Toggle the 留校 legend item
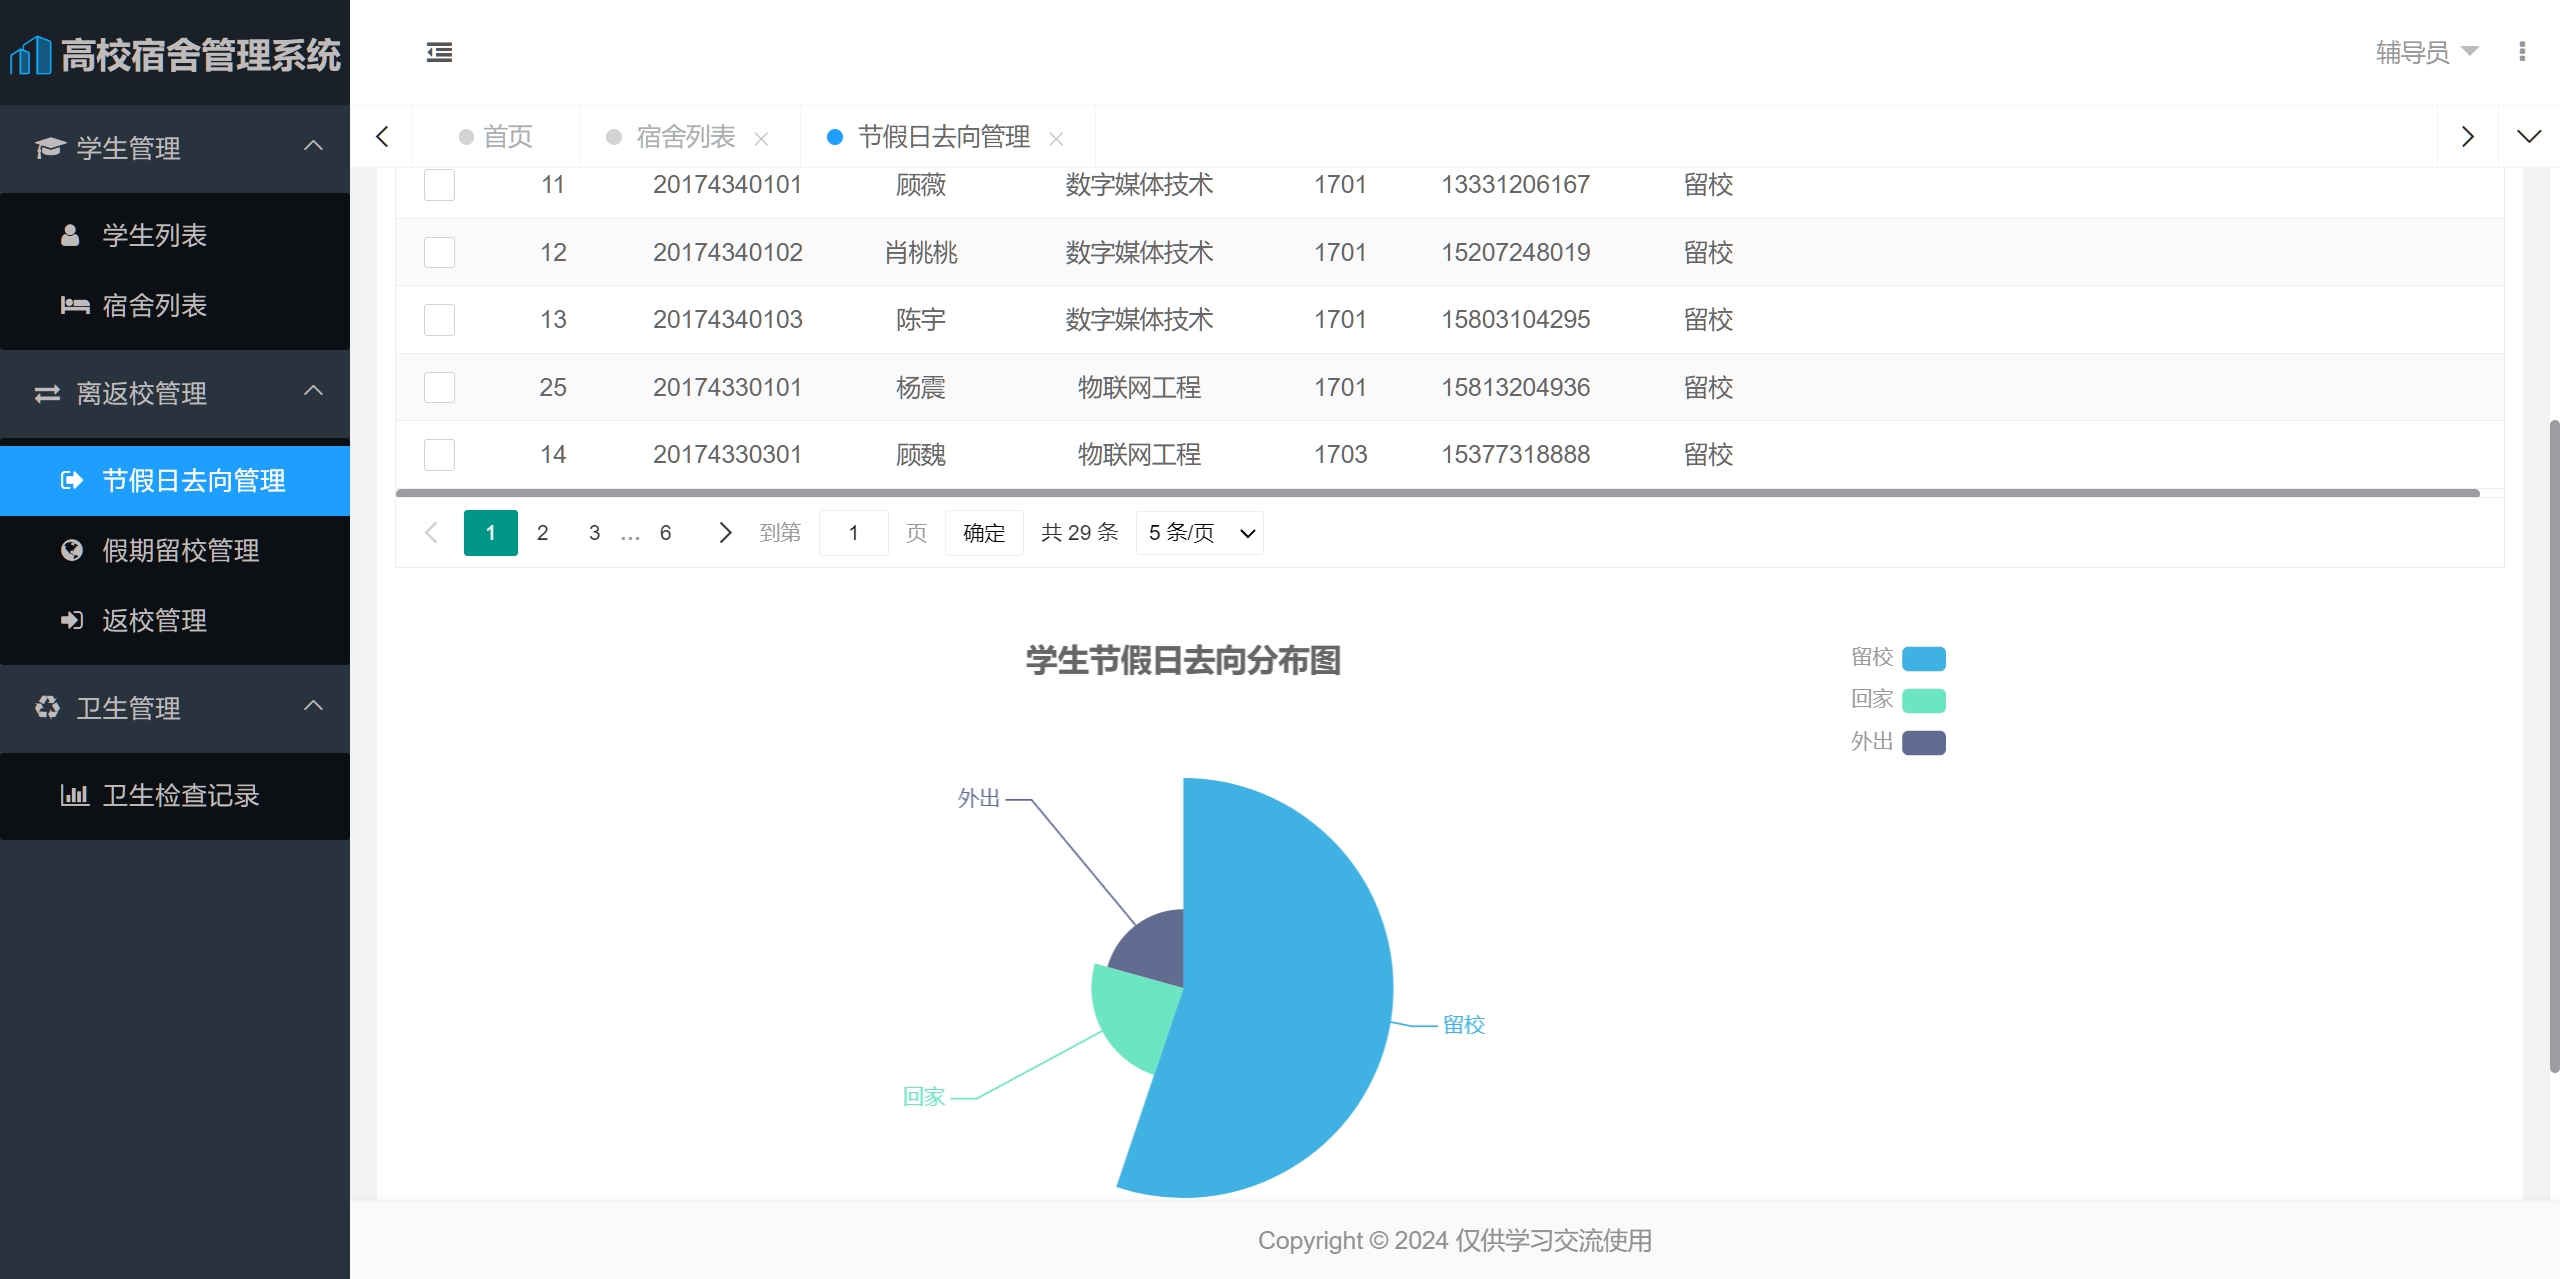This screenshot has width=2560, height=1279. [1898, 658]
